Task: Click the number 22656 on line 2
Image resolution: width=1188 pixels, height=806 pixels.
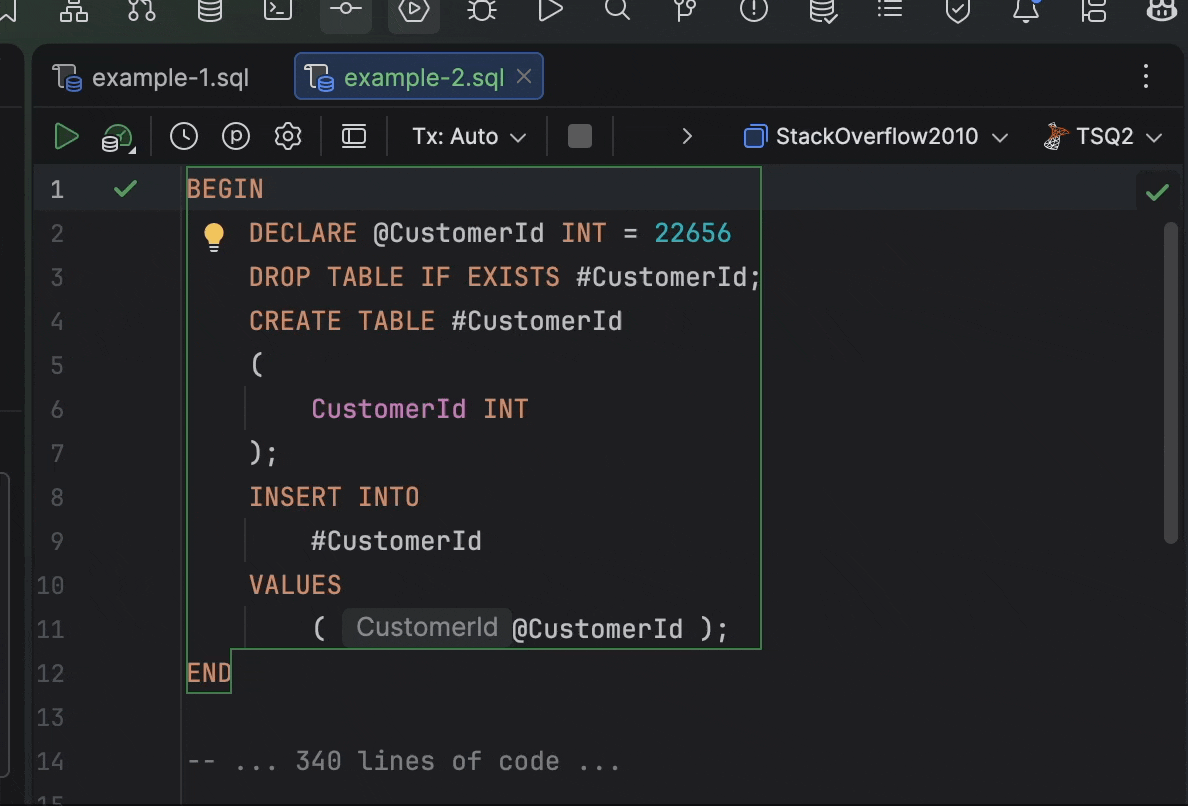Action: click(692, 233)
